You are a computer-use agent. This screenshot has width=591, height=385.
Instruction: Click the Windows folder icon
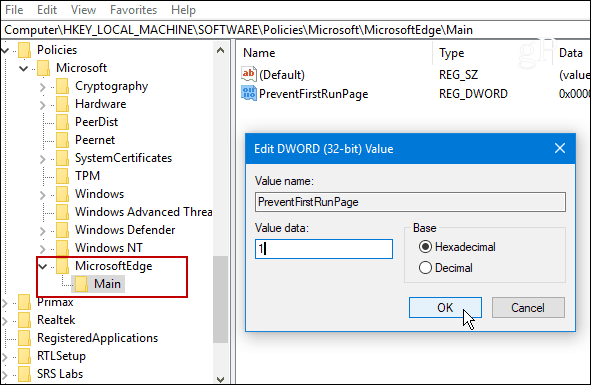pyautogui.click(x=62, y=194)
